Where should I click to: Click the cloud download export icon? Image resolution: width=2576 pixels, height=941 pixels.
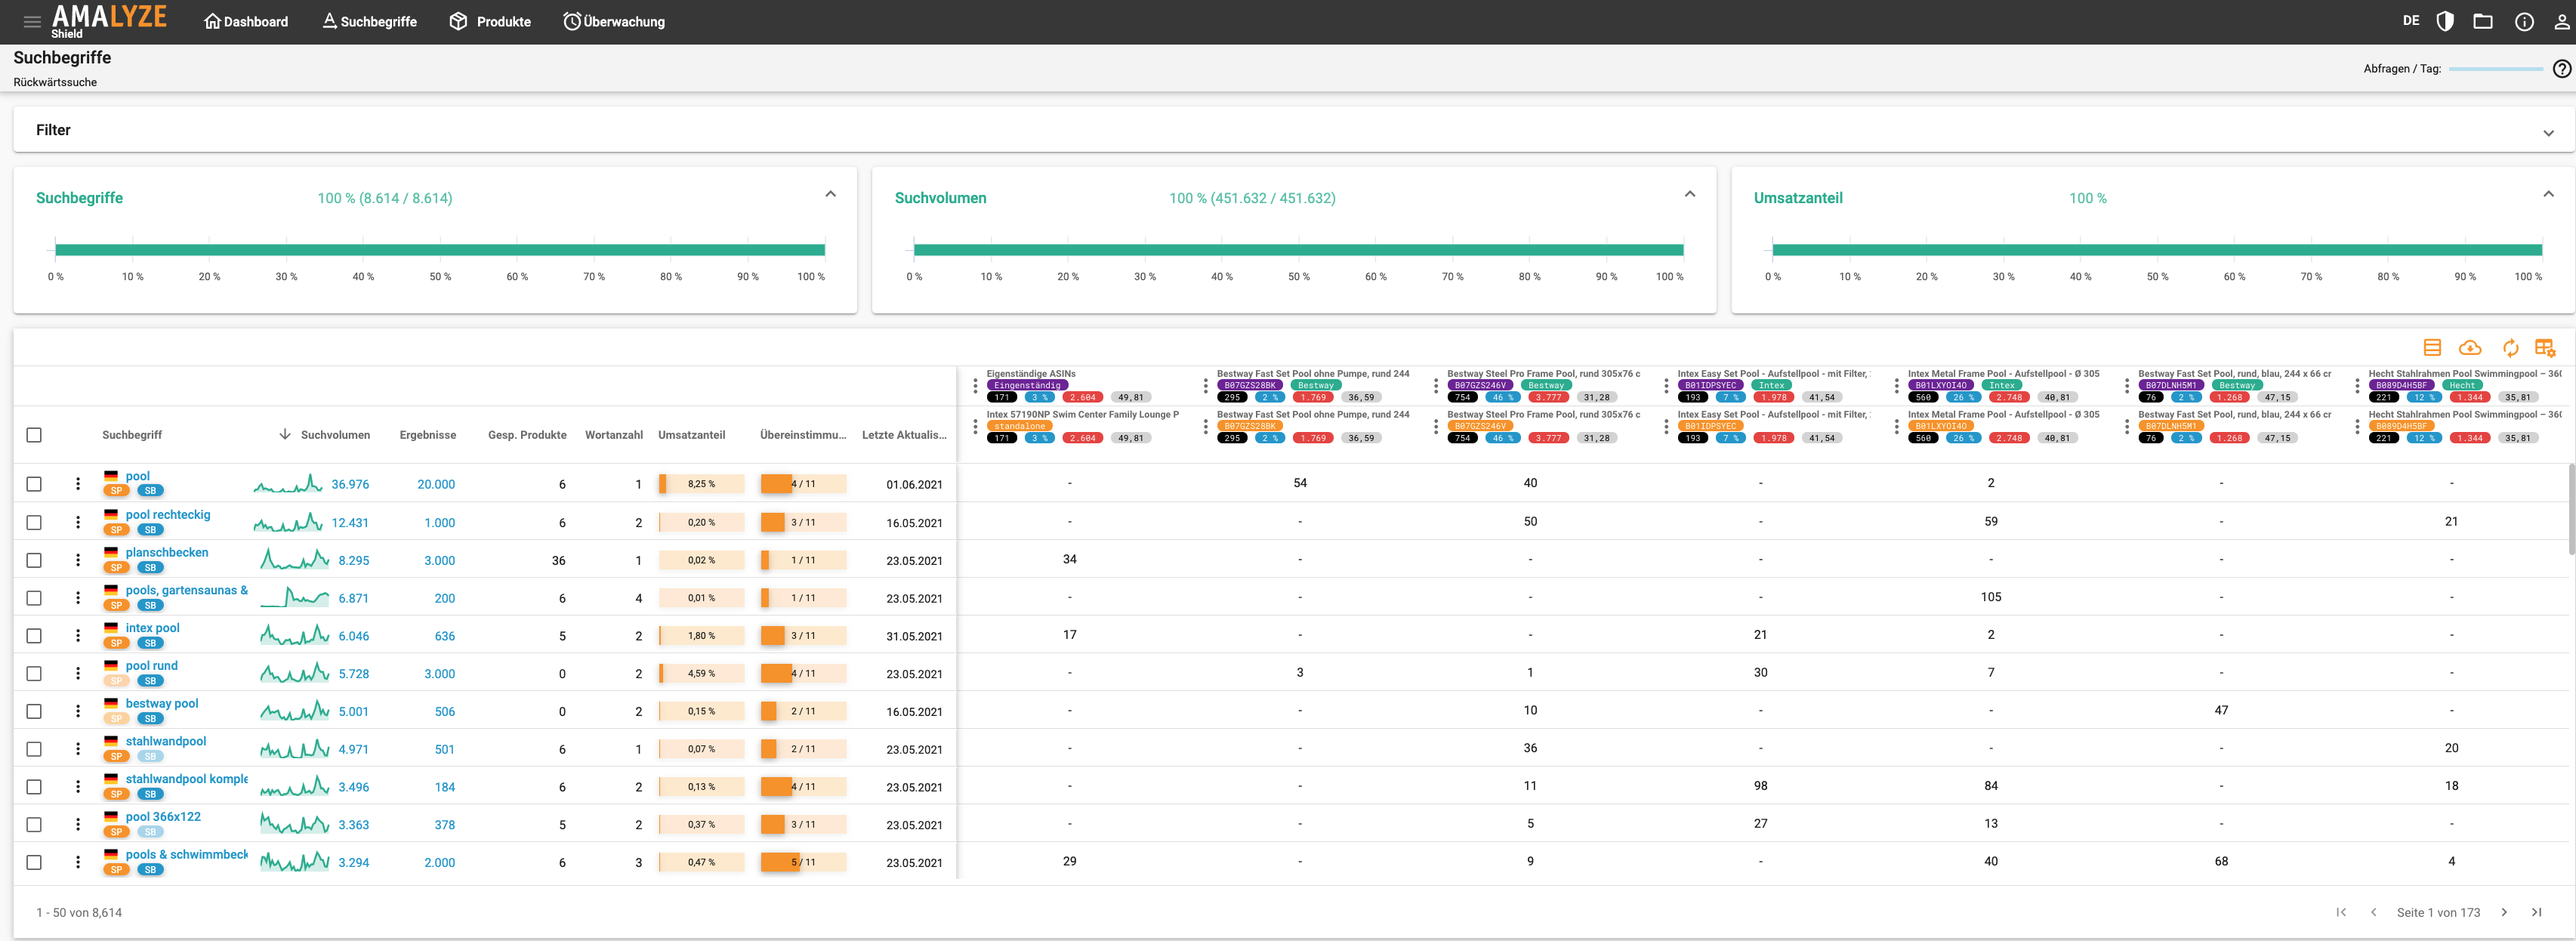point(2470,347)
